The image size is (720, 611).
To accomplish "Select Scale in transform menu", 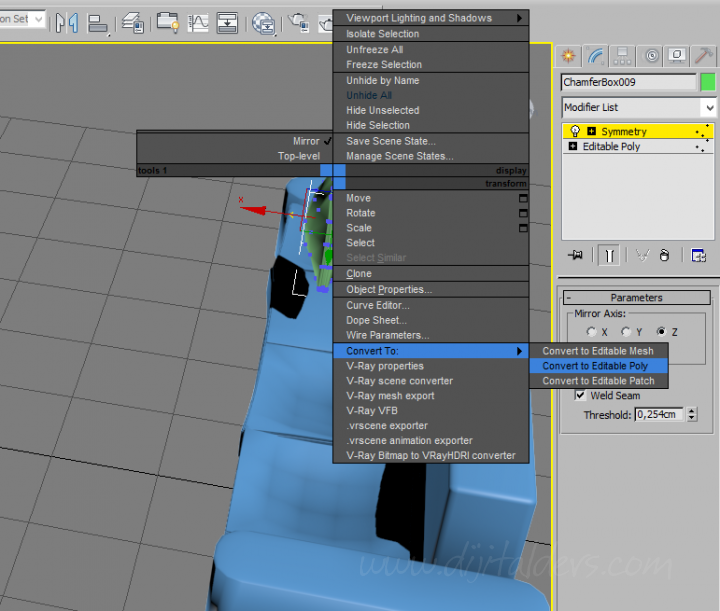I will [425, 228].
